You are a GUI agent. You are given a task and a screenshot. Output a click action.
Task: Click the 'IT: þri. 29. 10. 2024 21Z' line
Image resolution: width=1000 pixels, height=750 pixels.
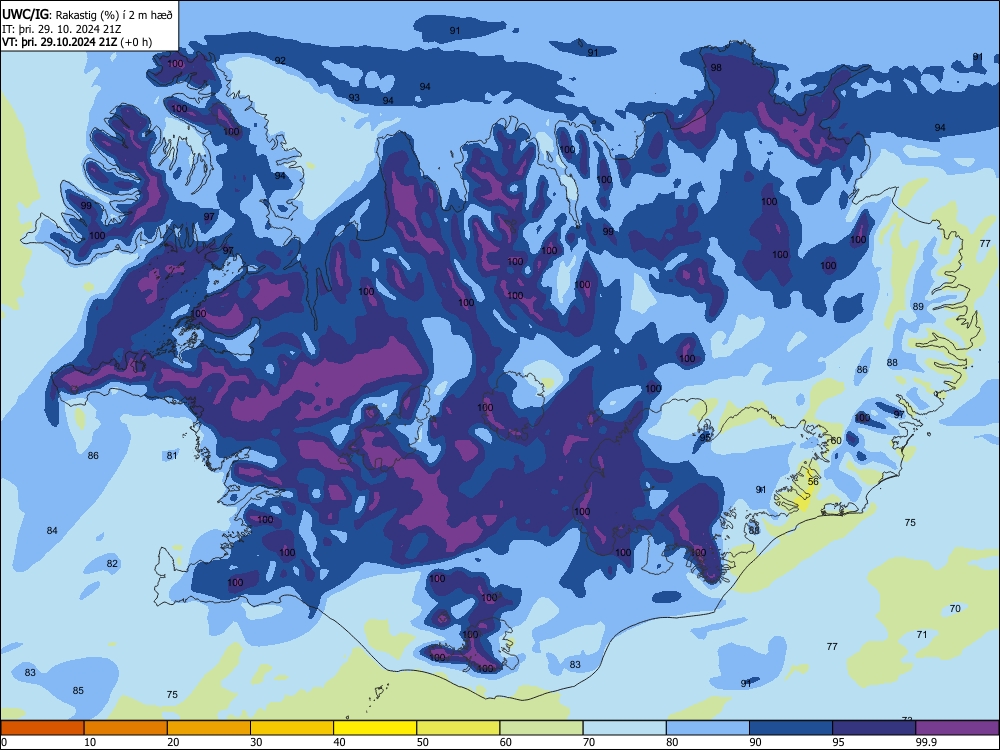(60, 29)
